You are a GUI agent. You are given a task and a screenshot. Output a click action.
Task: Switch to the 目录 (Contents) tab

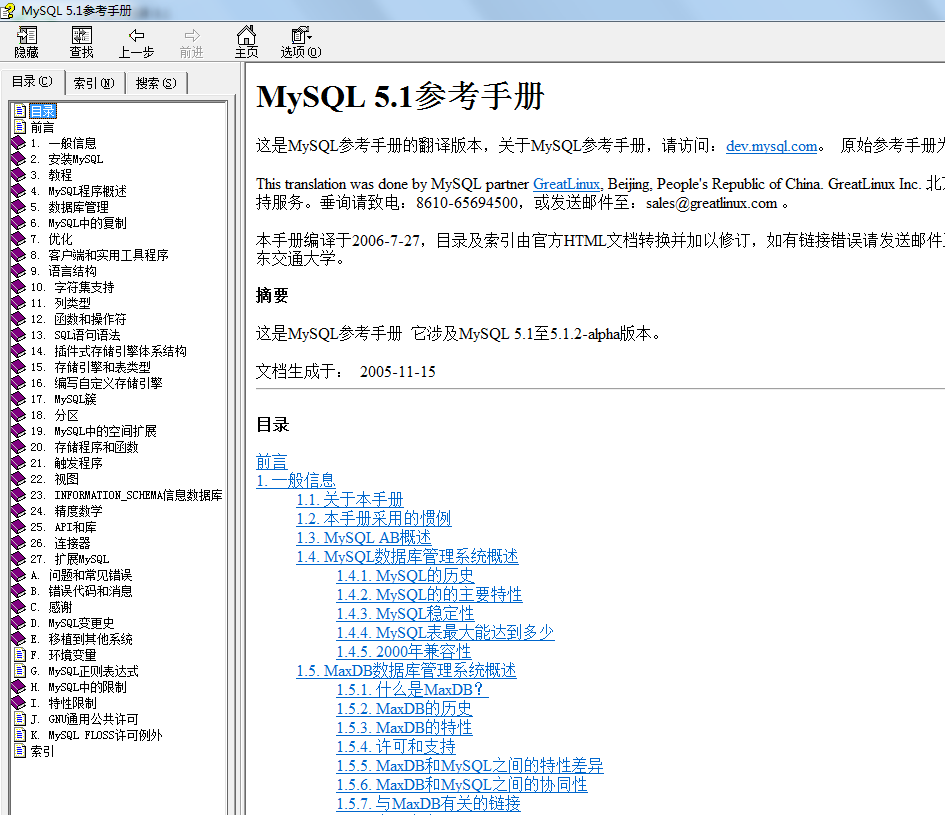(33, 81)
